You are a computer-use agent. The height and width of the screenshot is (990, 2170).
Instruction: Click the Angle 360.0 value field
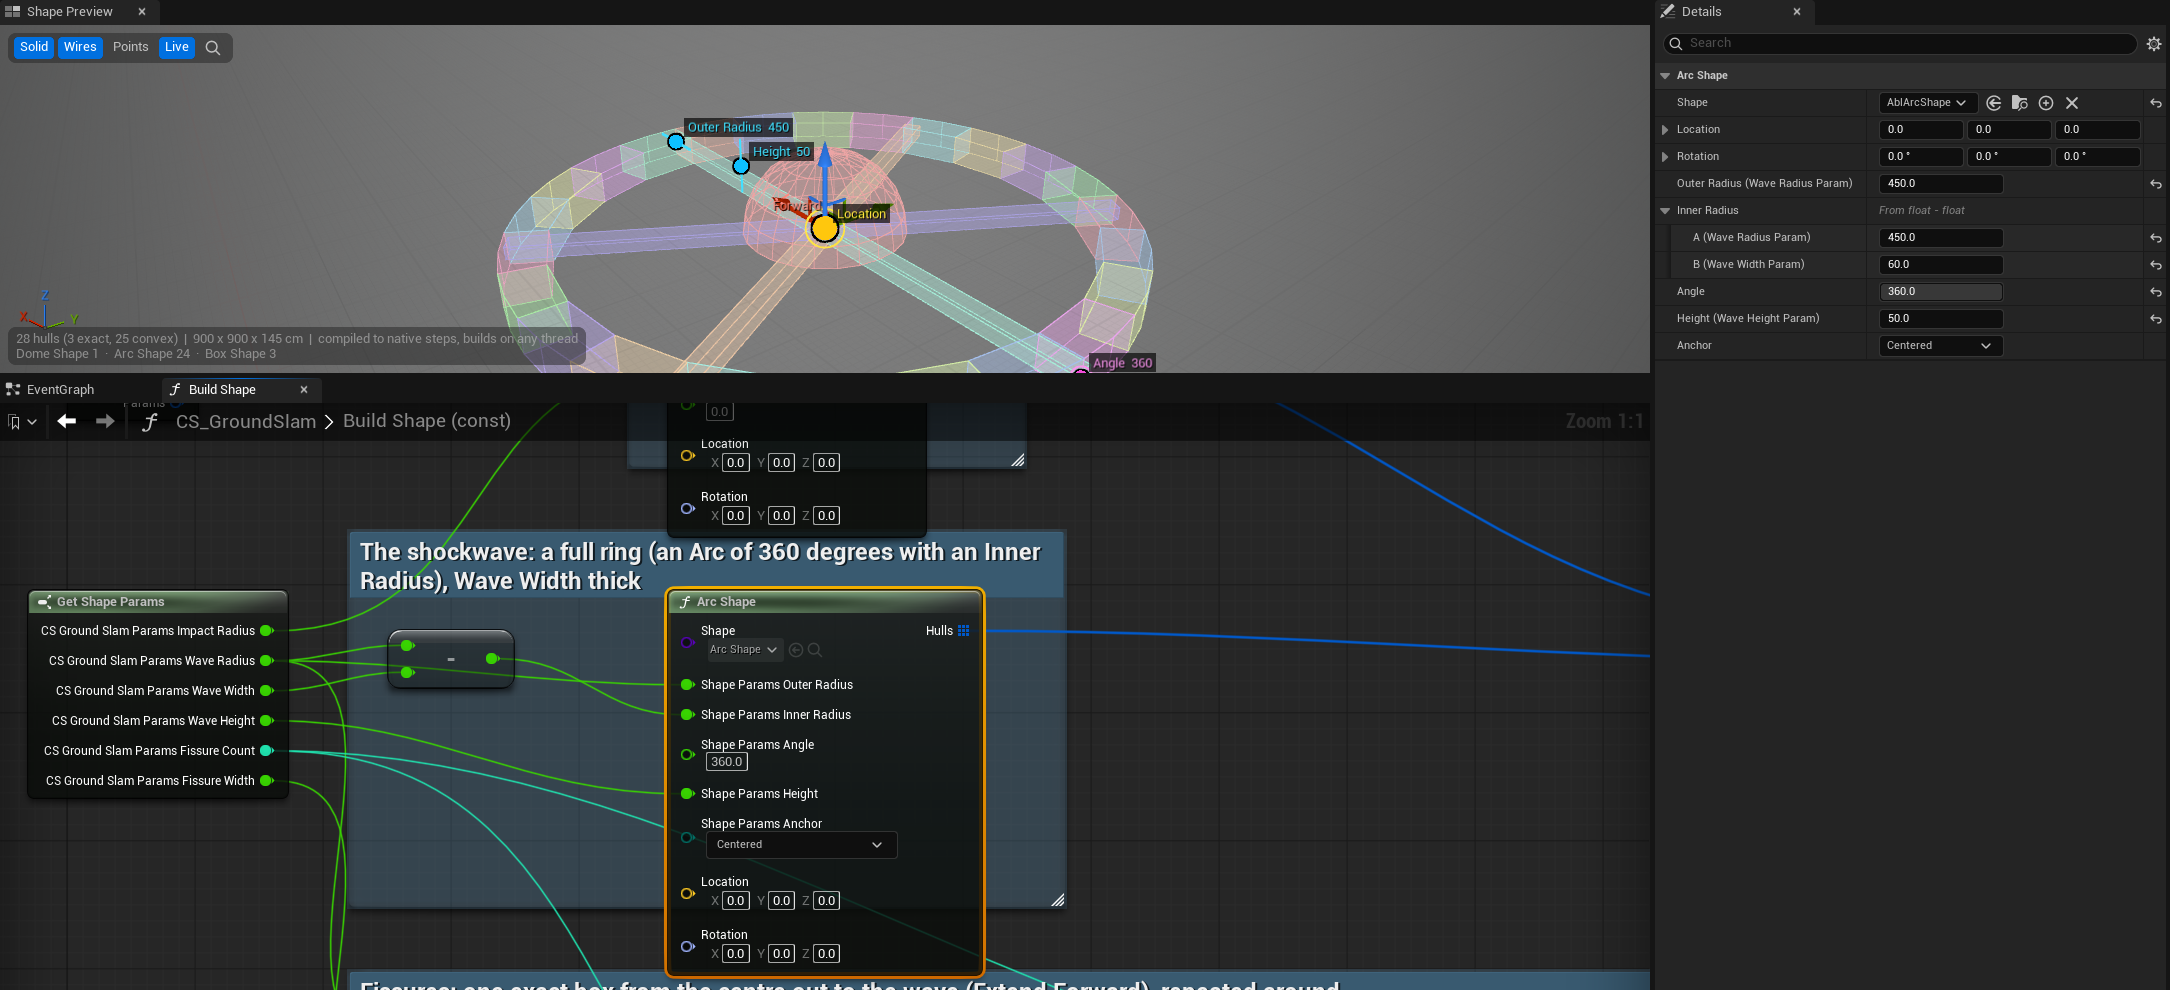pos(1941,292)
